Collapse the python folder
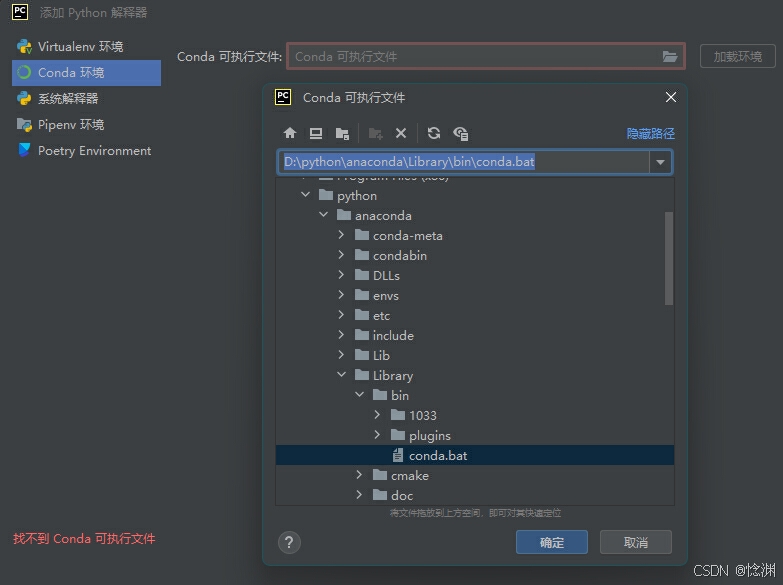This screenshot has width=783, height=585. (x=306, y=195)
